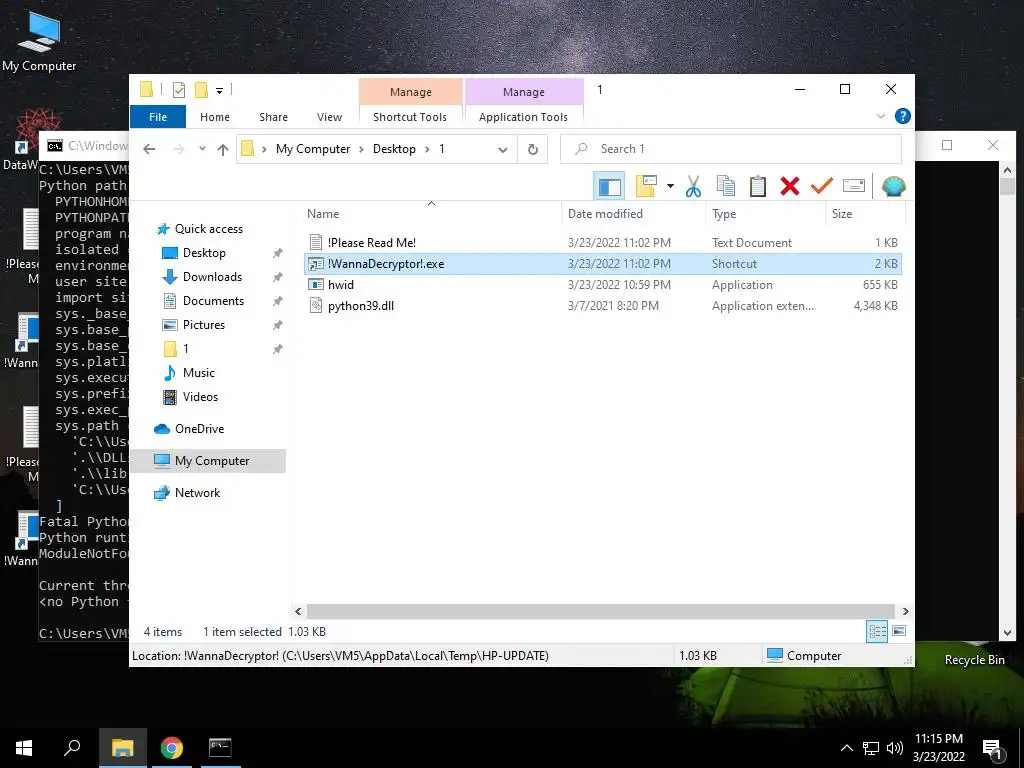Click Desktop in the address breadcrumb
Screen dimensions: 1024x768
[x=394, y=149]
